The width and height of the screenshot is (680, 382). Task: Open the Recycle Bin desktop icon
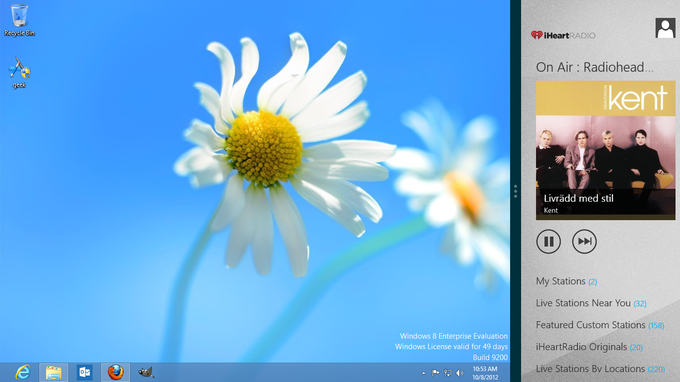pyautogui.click(x=19, y=20)
